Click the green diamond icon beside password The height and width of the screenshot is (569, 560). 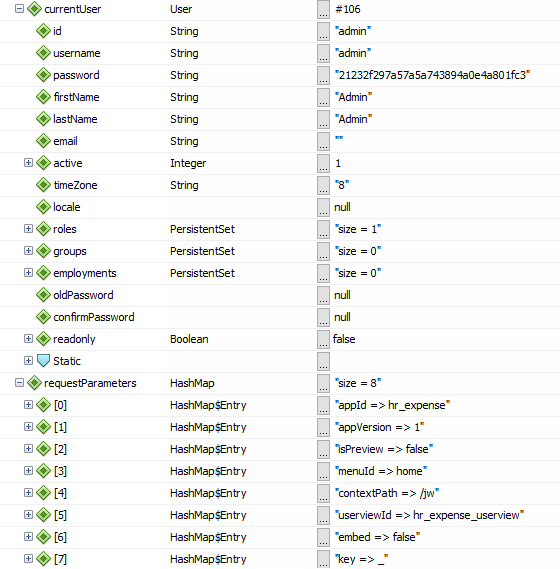click(x=43, y=75)
